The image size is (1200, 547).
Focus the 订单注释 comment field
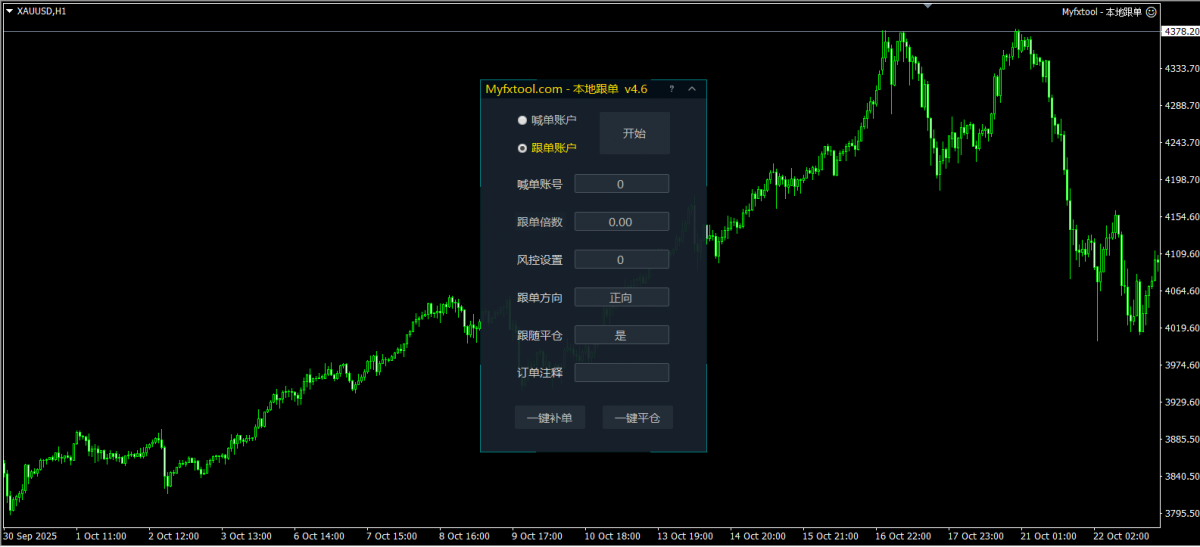click(621, 373)
